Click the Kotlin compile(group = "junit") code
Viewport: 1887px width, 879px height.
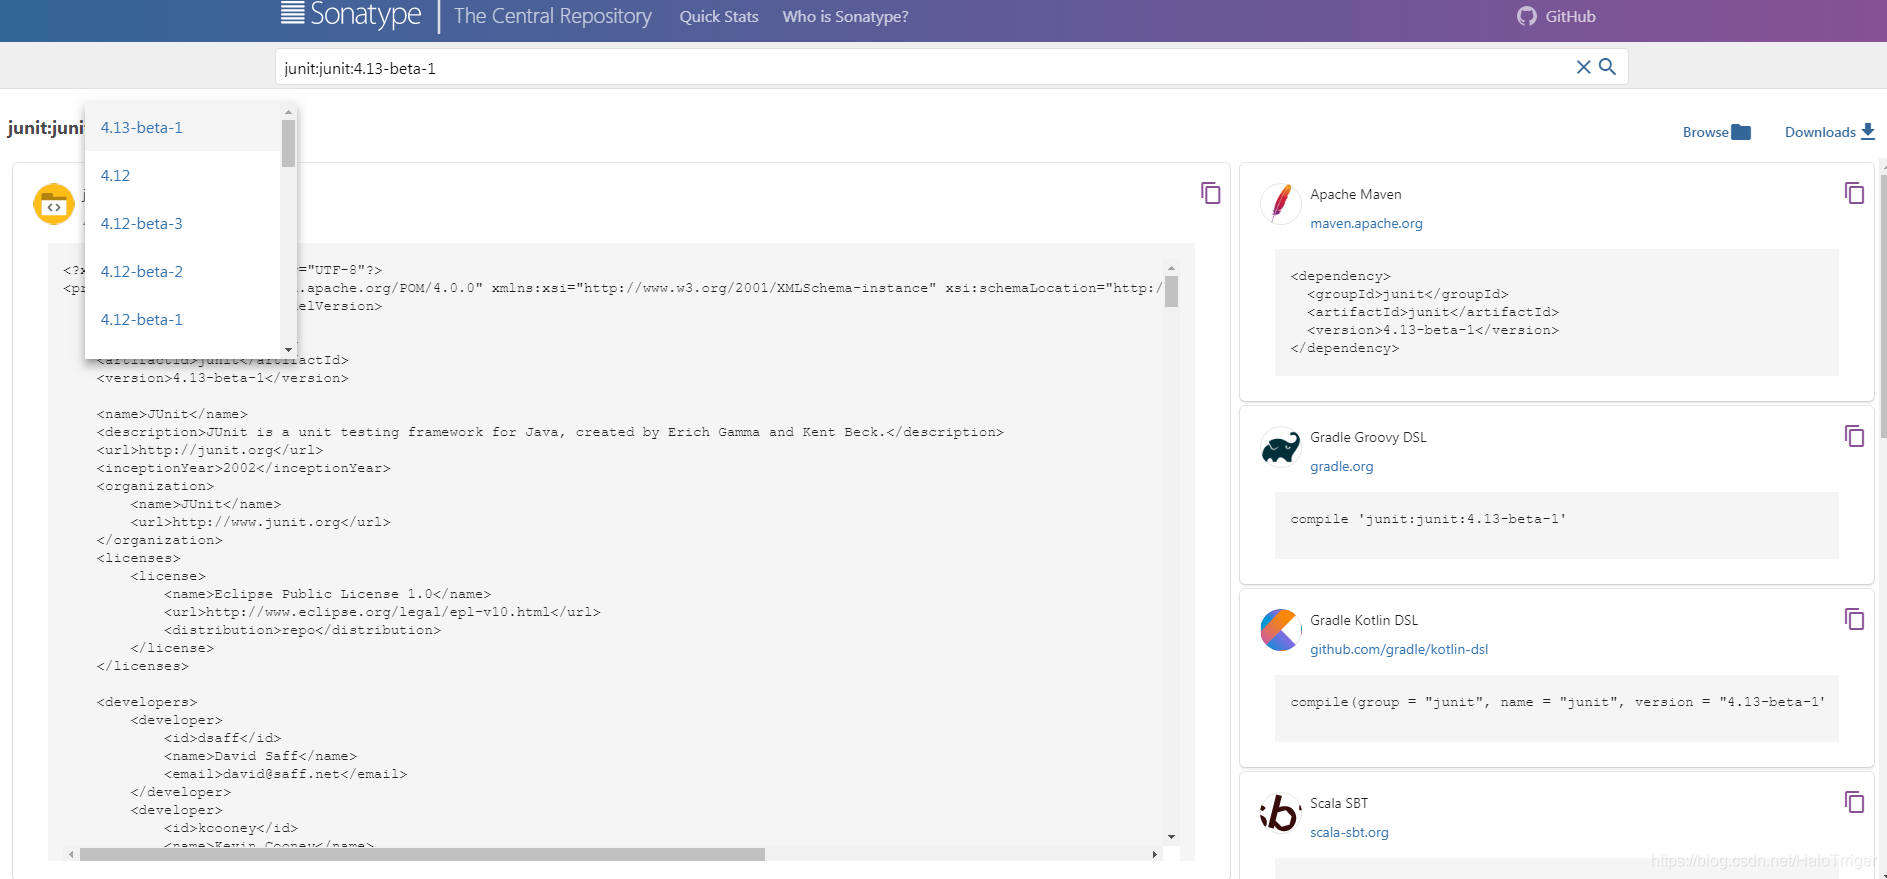point(1557,702)
